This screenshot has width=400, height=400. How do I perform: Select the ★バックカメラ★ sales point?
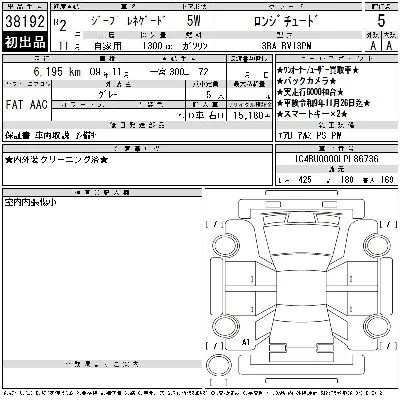point(306,81)
